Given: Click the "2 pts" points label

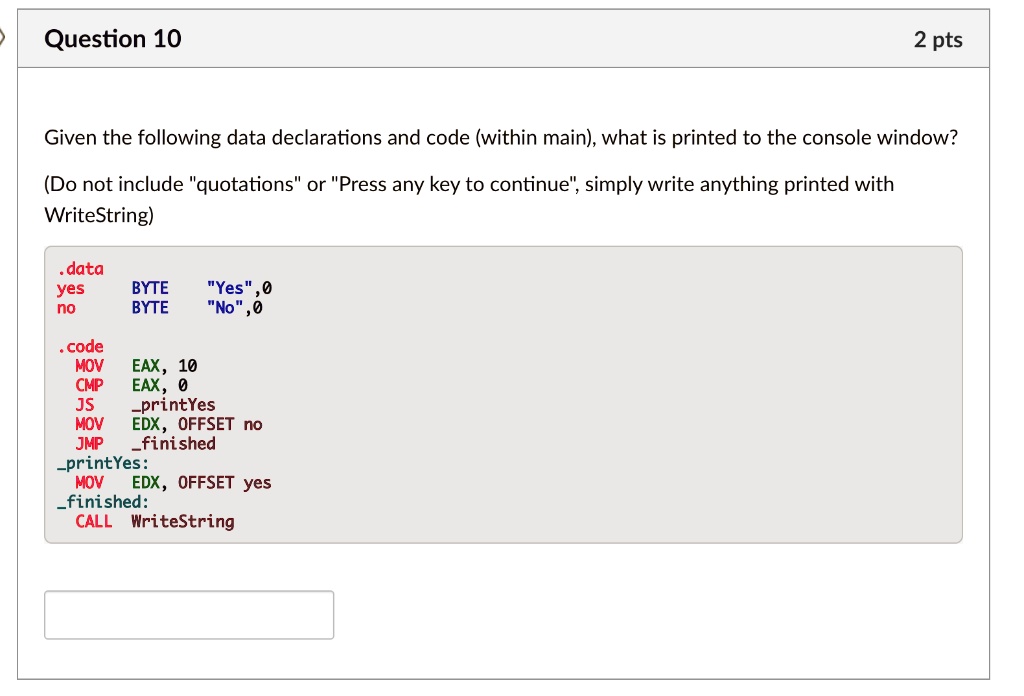Looking at the screenshot, I should (938, 40).
